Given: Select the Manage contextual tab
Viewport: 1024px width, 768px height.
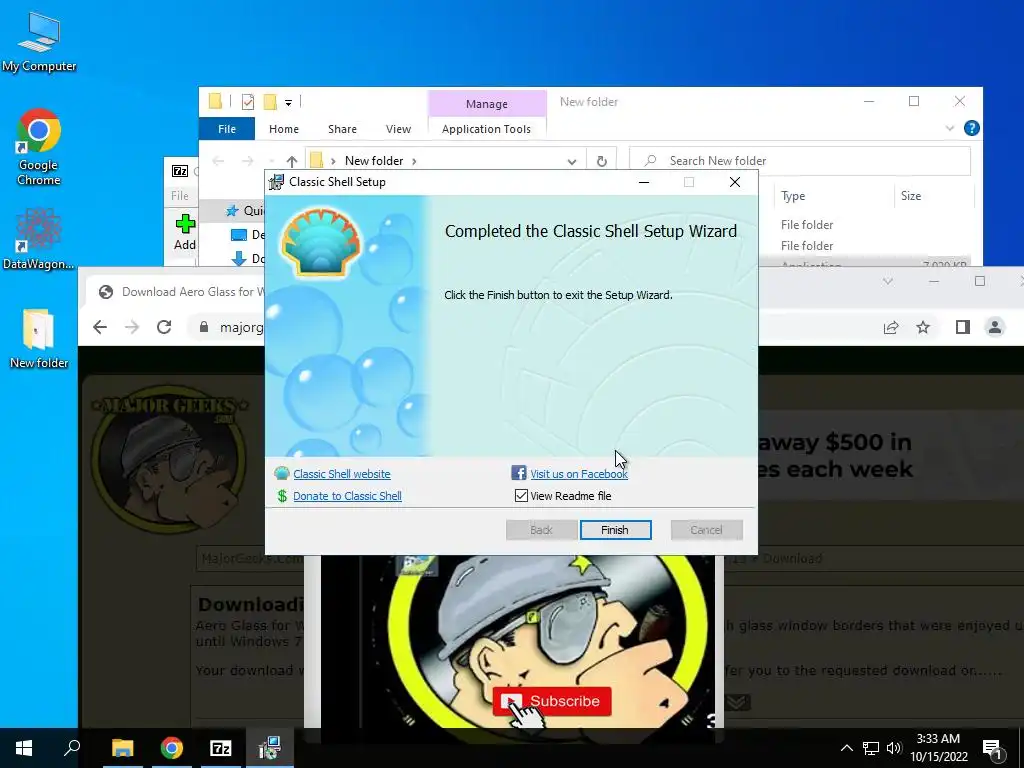Looking at the screenshot, I should tap(487, 104).
